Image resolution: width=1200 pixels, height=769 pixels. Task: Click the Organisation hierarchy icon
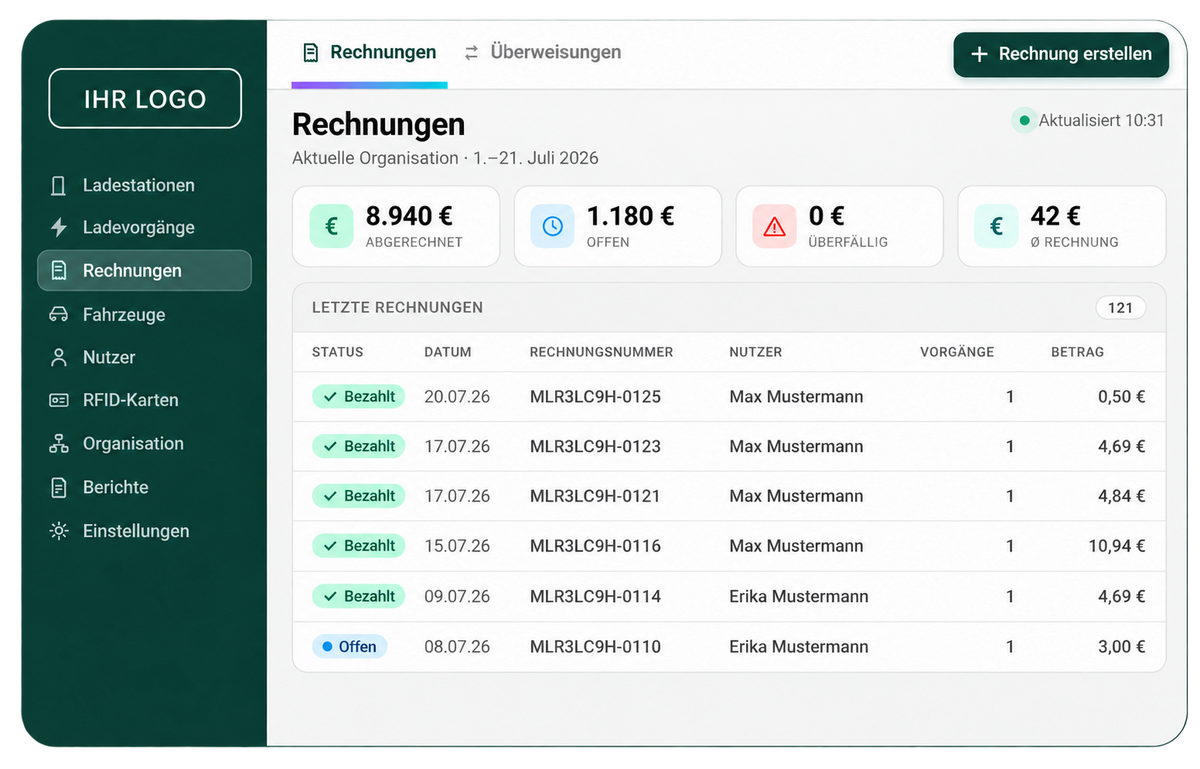tap(59, 443)
